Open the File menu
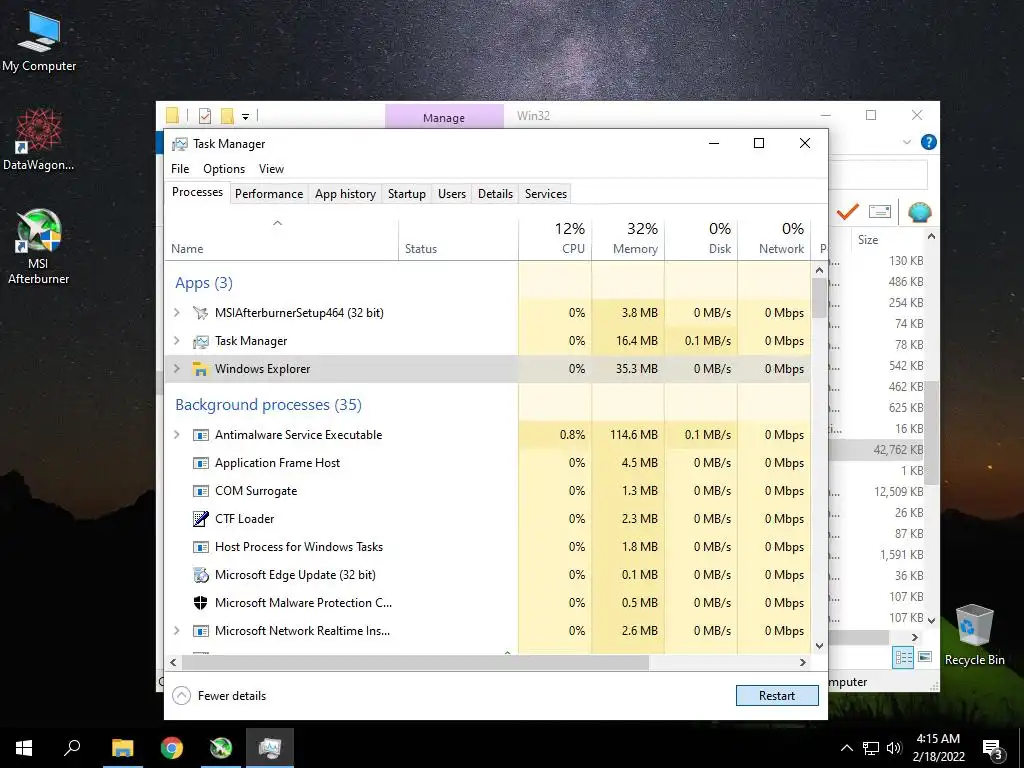Image resolution: width=1024 pixels, height=768 pixels. coord(180,168)
